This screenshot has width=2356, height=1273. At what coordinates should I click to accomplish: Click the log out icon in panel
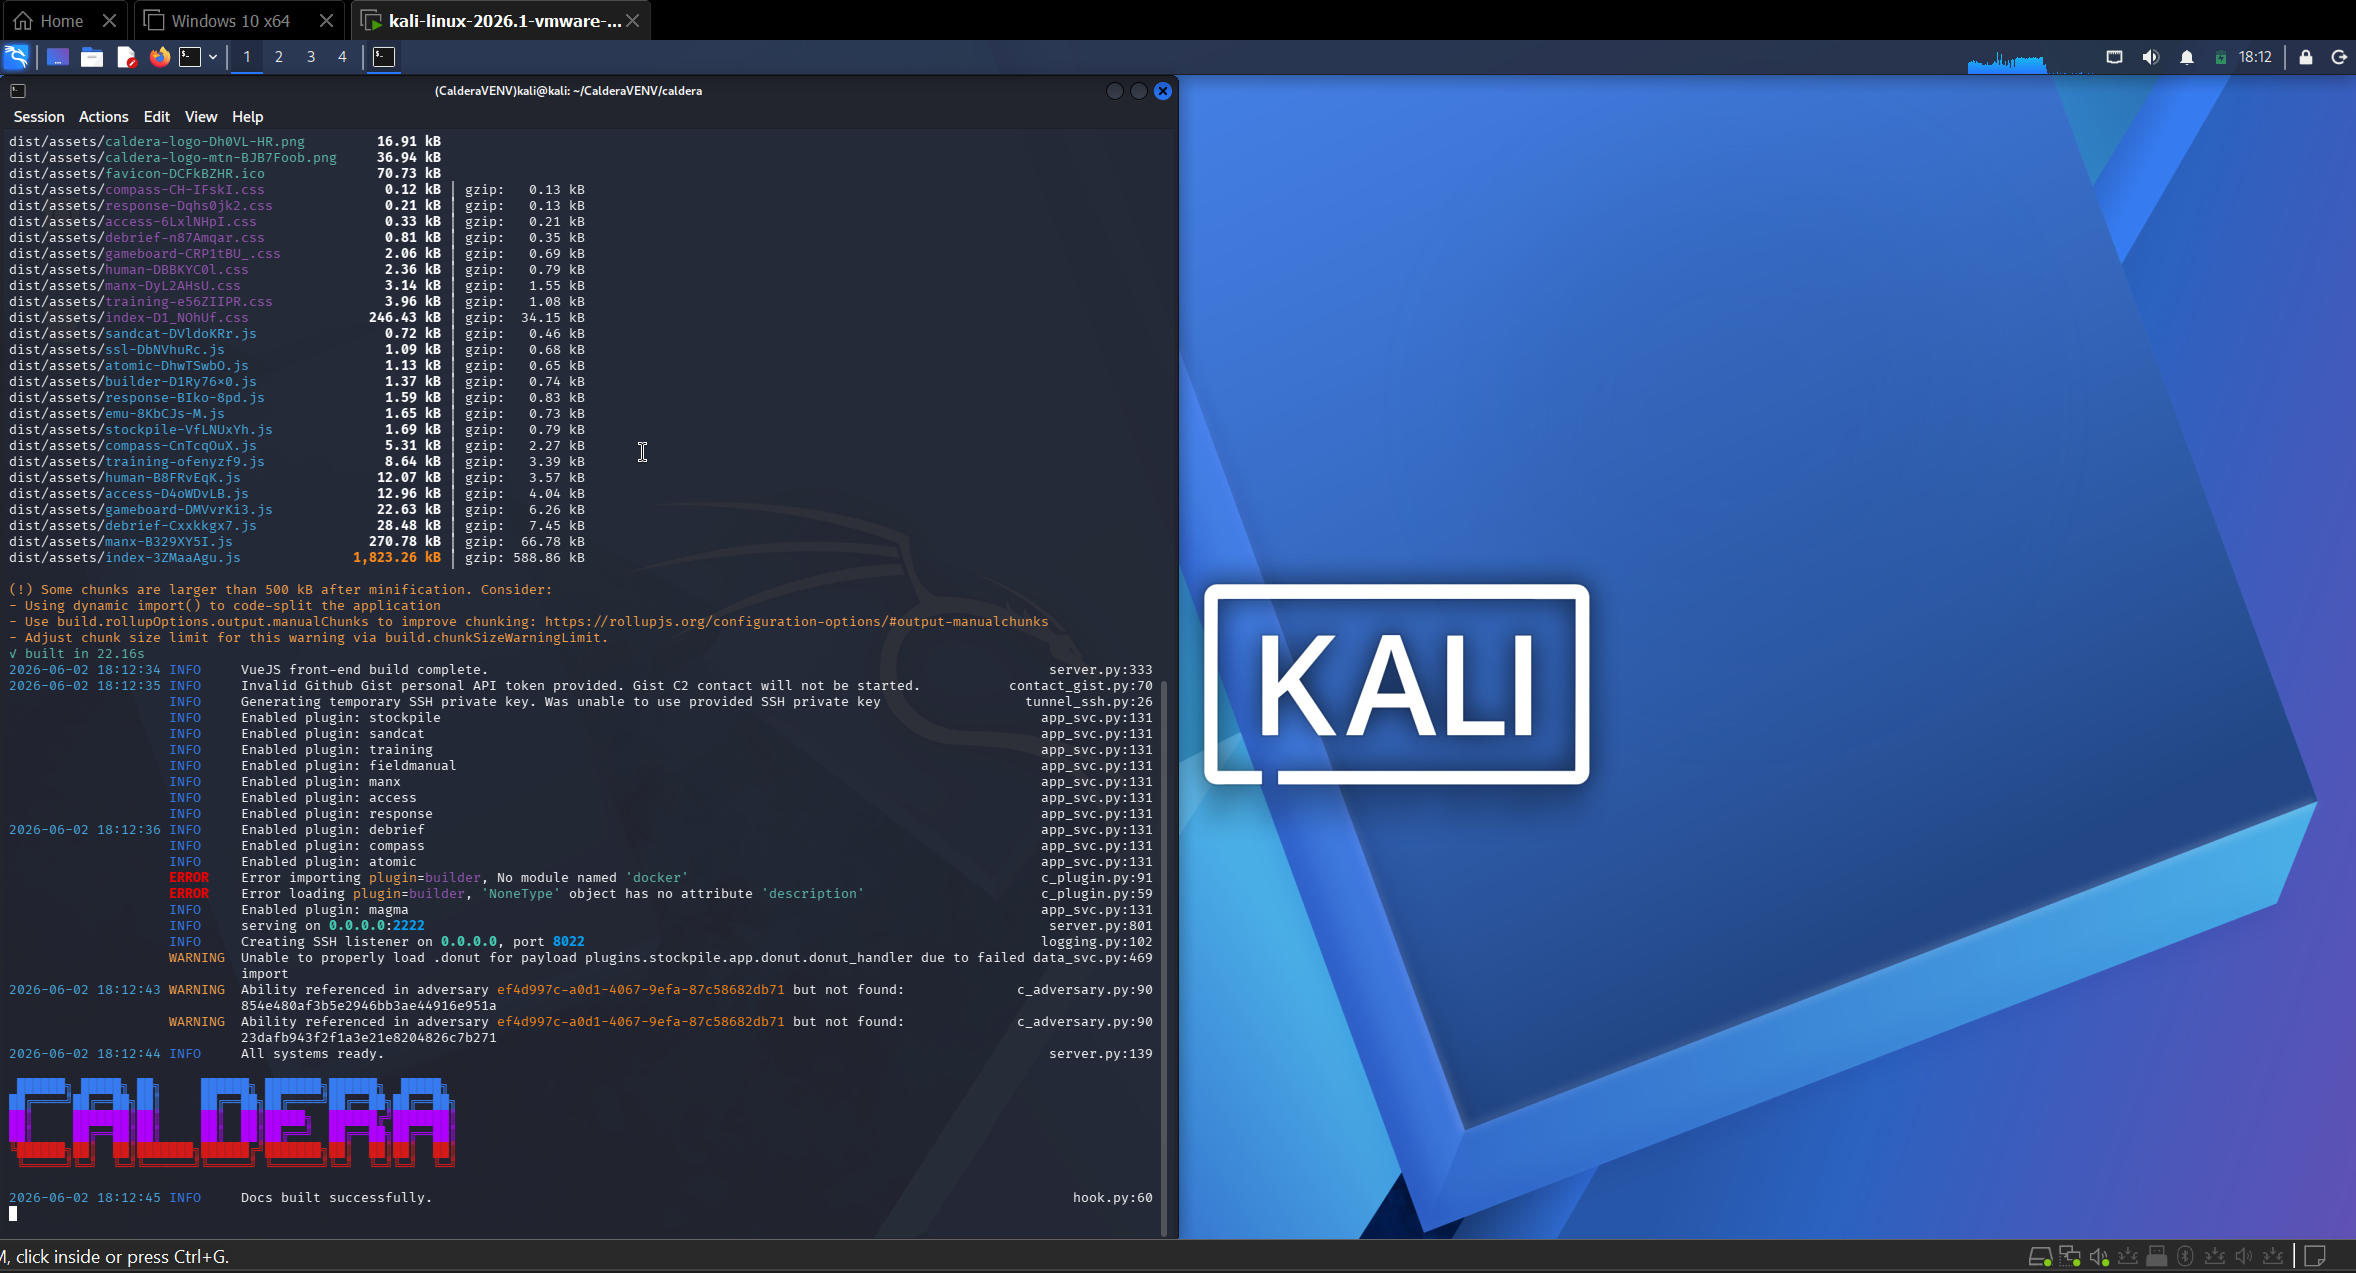pyautogui.click(x=2339, y=57)
